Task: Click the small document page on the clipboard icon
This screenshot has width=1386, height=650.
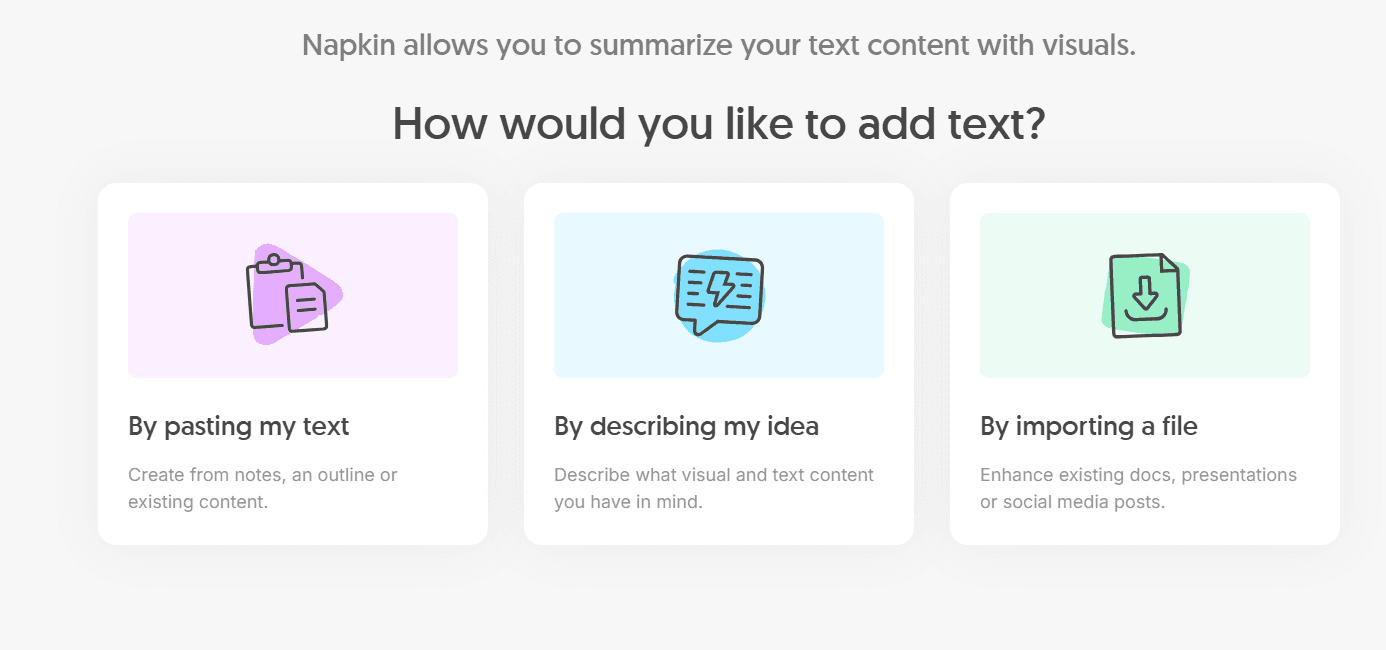Action: click(306, 306)
